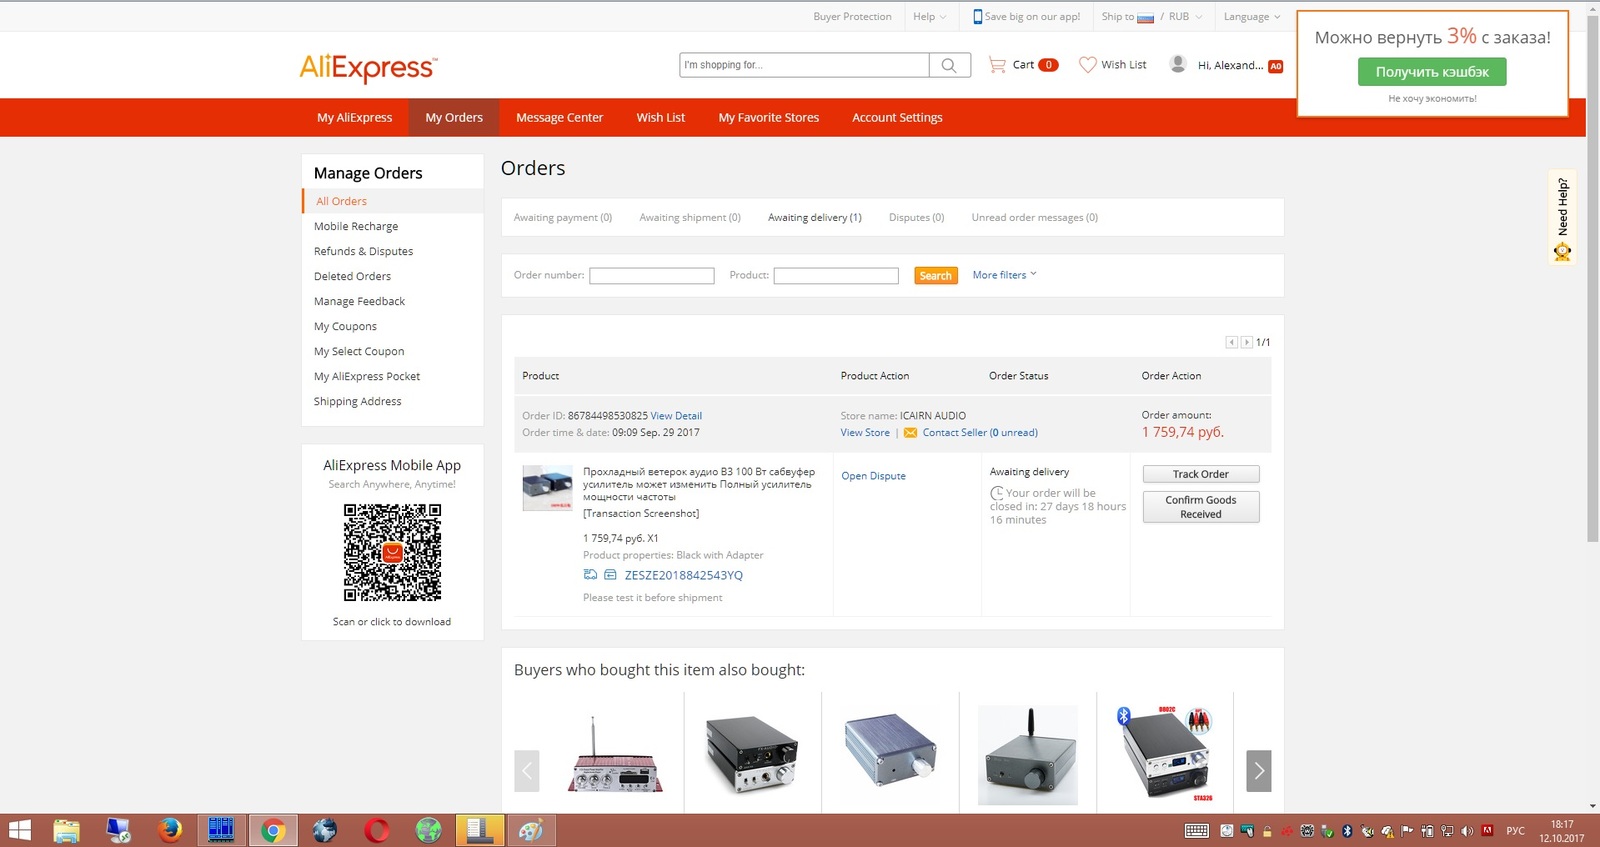Image resolution: width=1600 pixels, height=847 pixels.
Task: Click the Contact Seller envelope icon
Action: click(910, 433)
